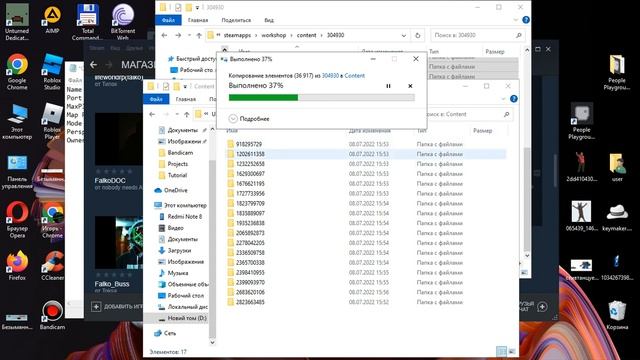Open Redmi Note 8 device in navigation pane

pyautogui.click(x=184, y=217)
